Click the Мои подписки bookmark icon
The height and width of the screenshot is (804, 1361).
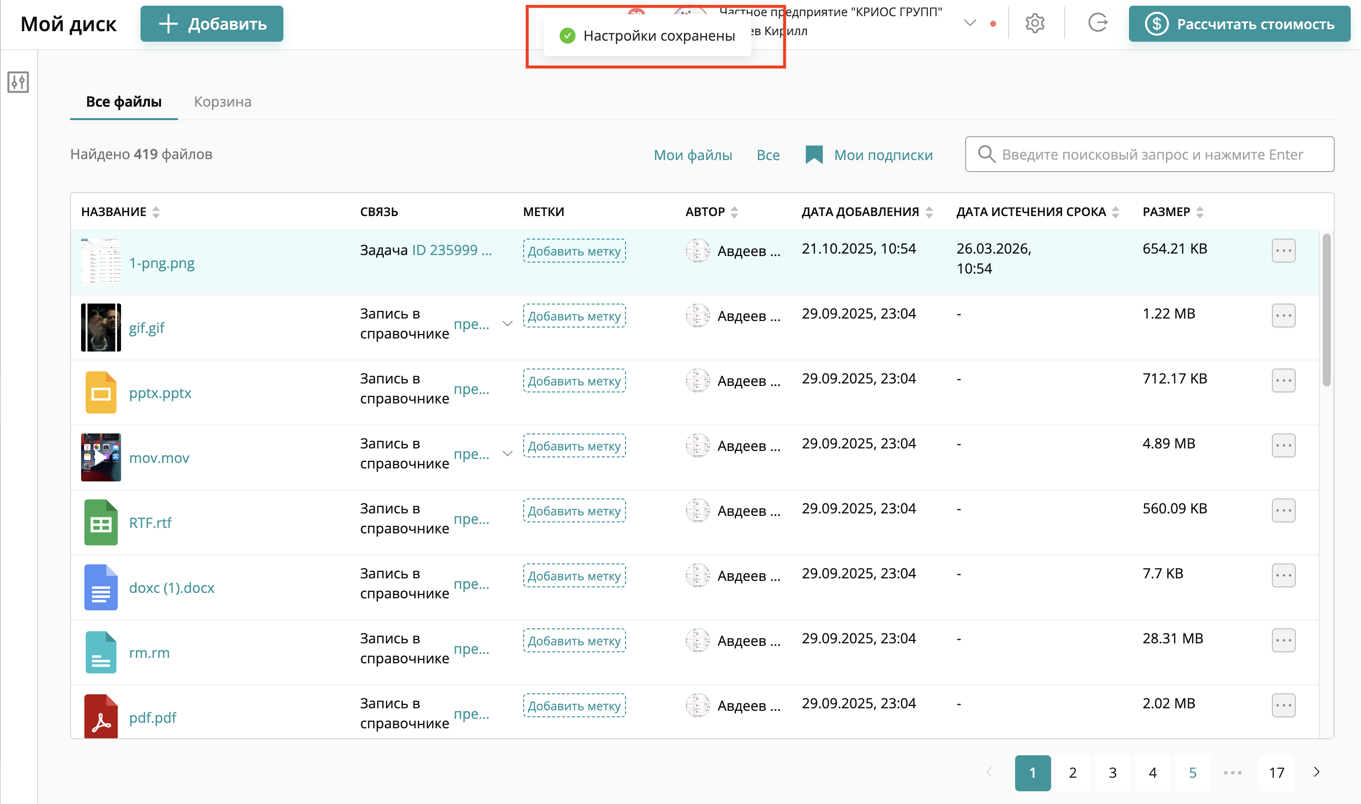(814, 155)
